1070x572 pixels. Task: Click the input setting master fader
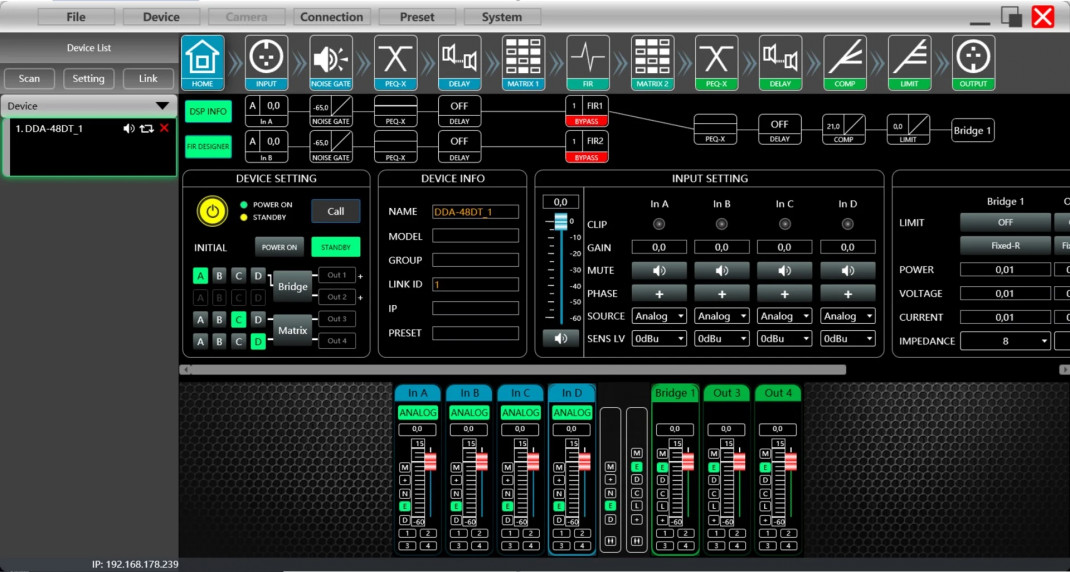tap(560, 220)
